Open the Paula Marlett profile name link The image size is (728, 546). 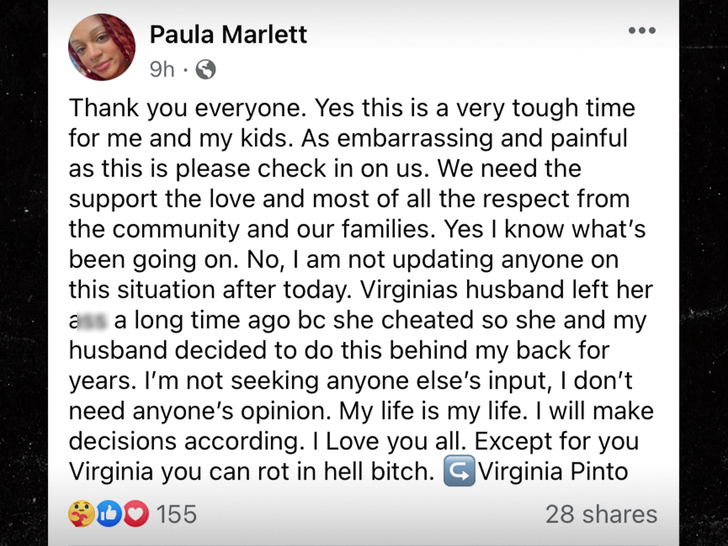point(228,34)
